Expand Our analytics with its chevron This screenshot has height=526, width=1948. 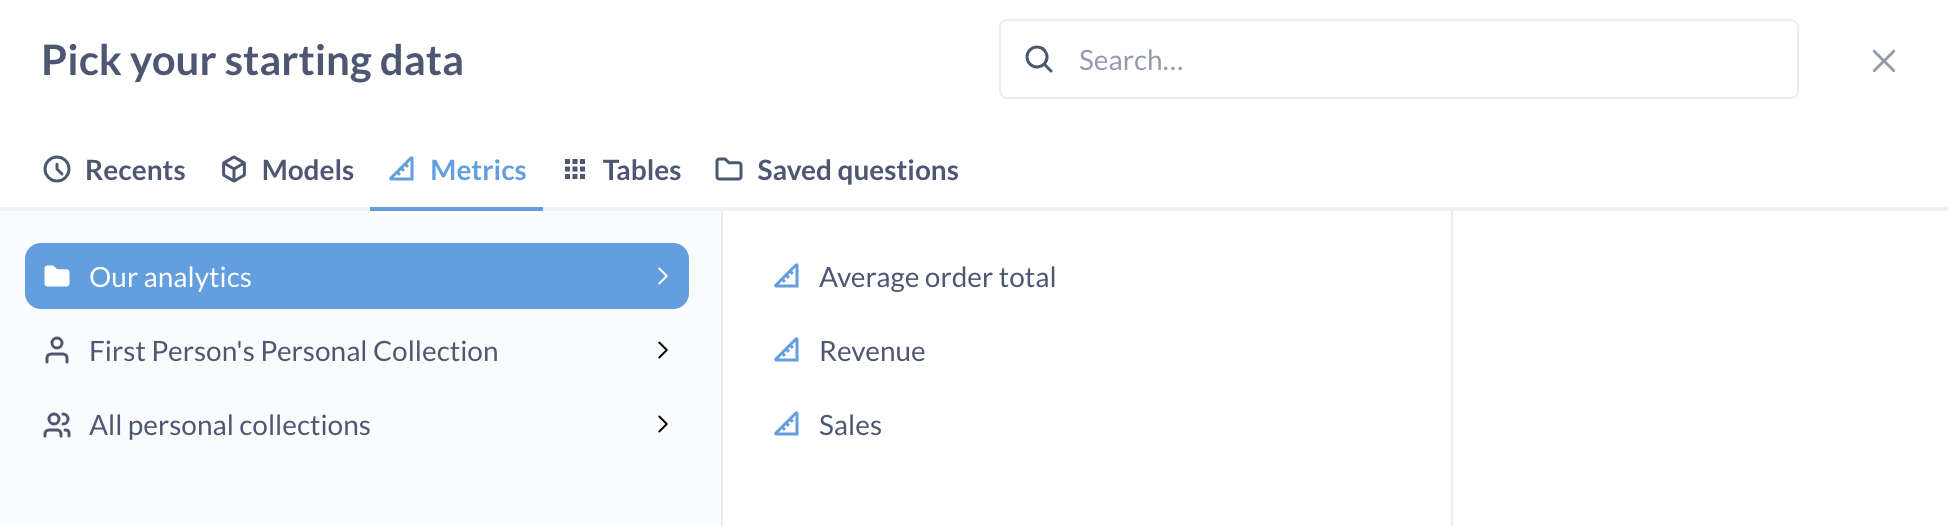click(x=662, y=277)
